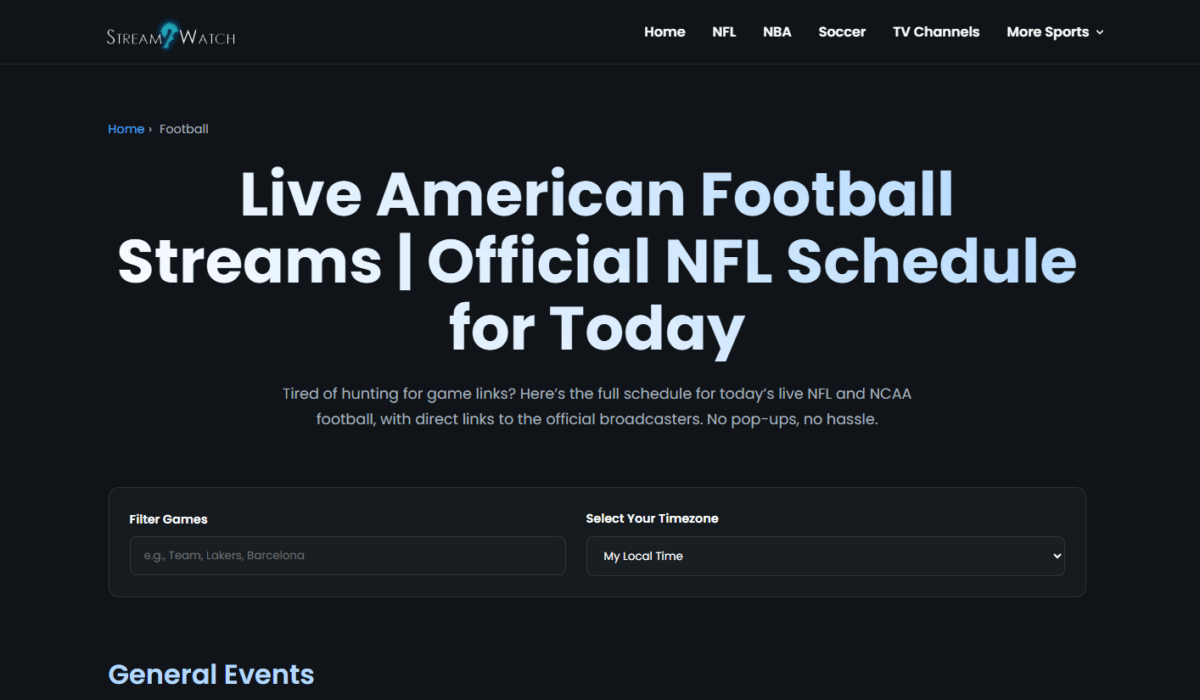Click the chevron beside More Sports
The height and width of the screenshot is (700, 1200).
pos(1099,33)
